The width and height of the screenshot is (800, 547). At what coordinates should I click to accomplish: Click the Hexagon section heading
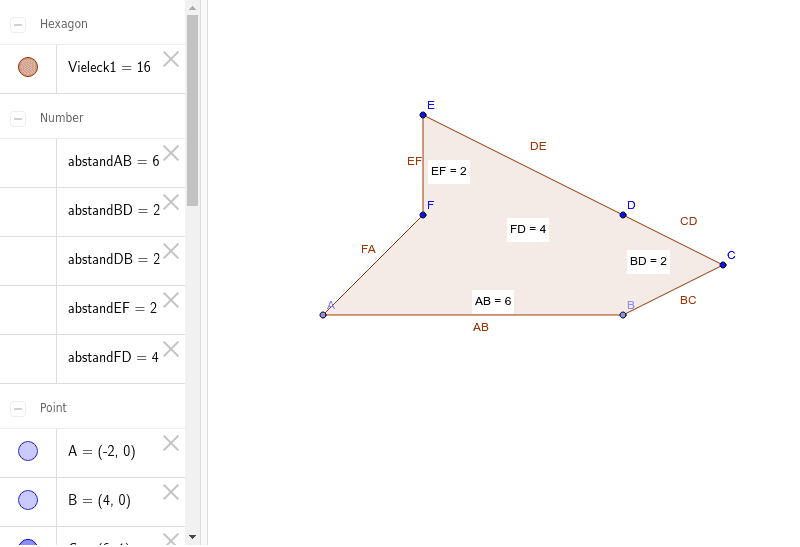(x=64, y=24)
